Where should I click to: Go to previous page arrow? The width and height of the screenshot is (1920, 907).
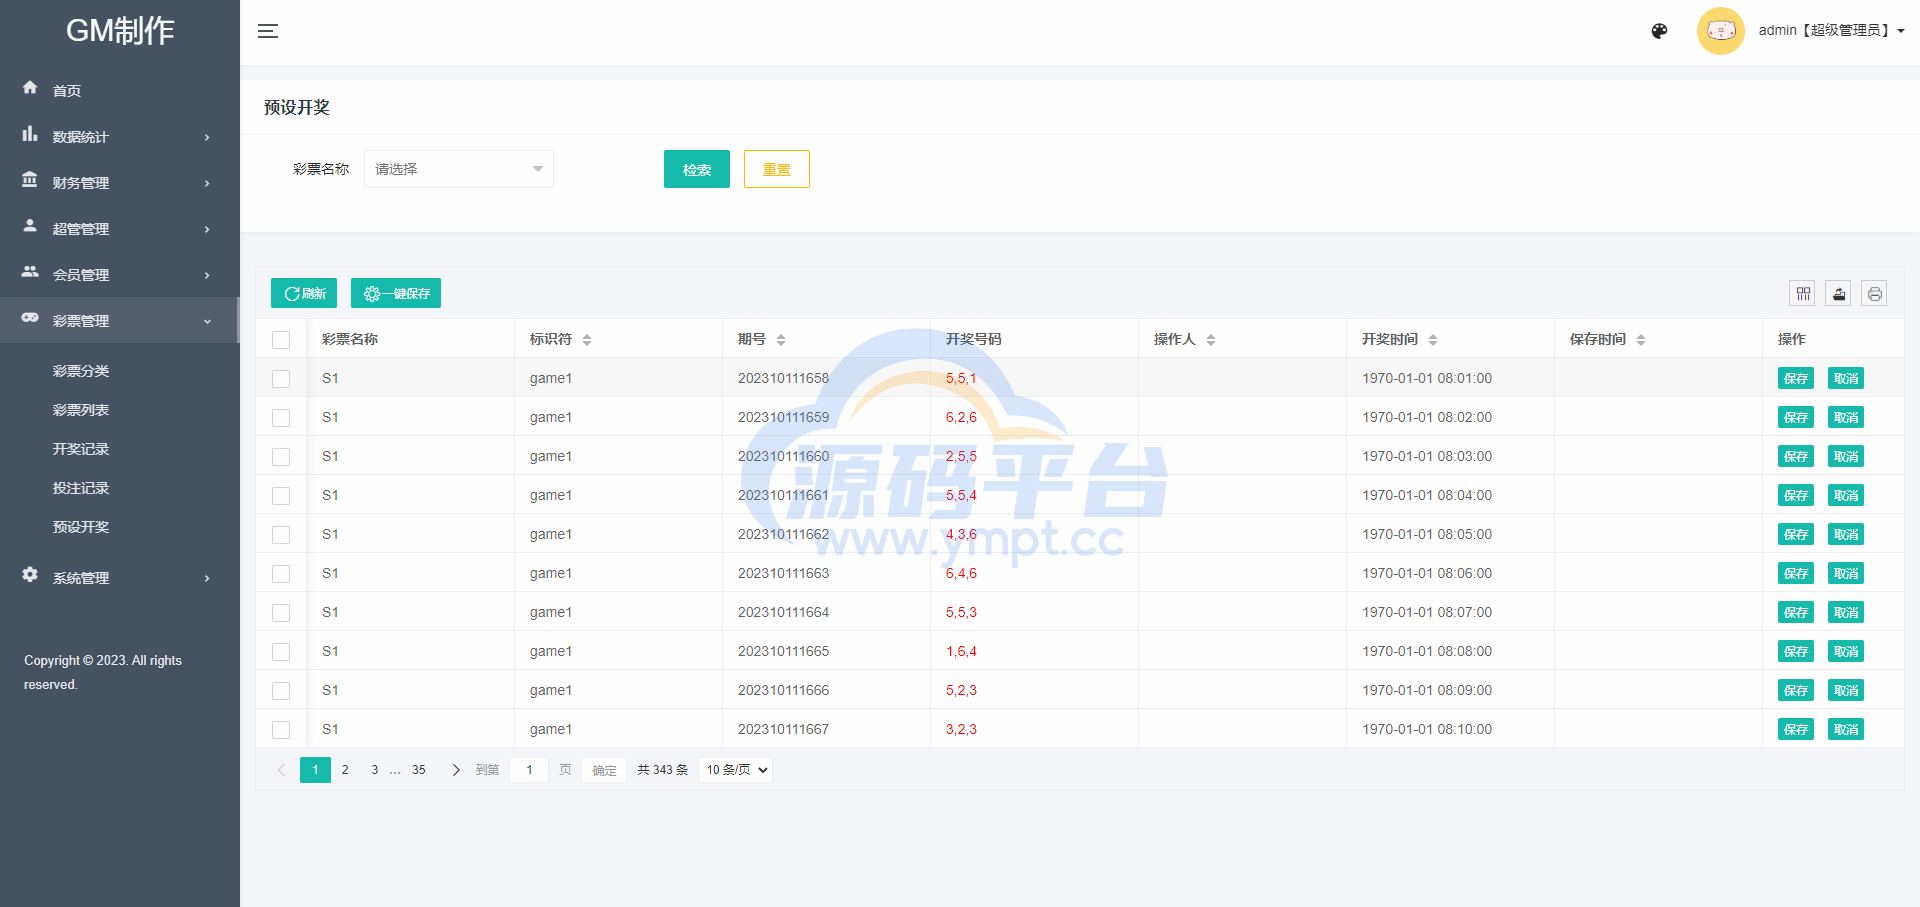click(x=281, y=770)
